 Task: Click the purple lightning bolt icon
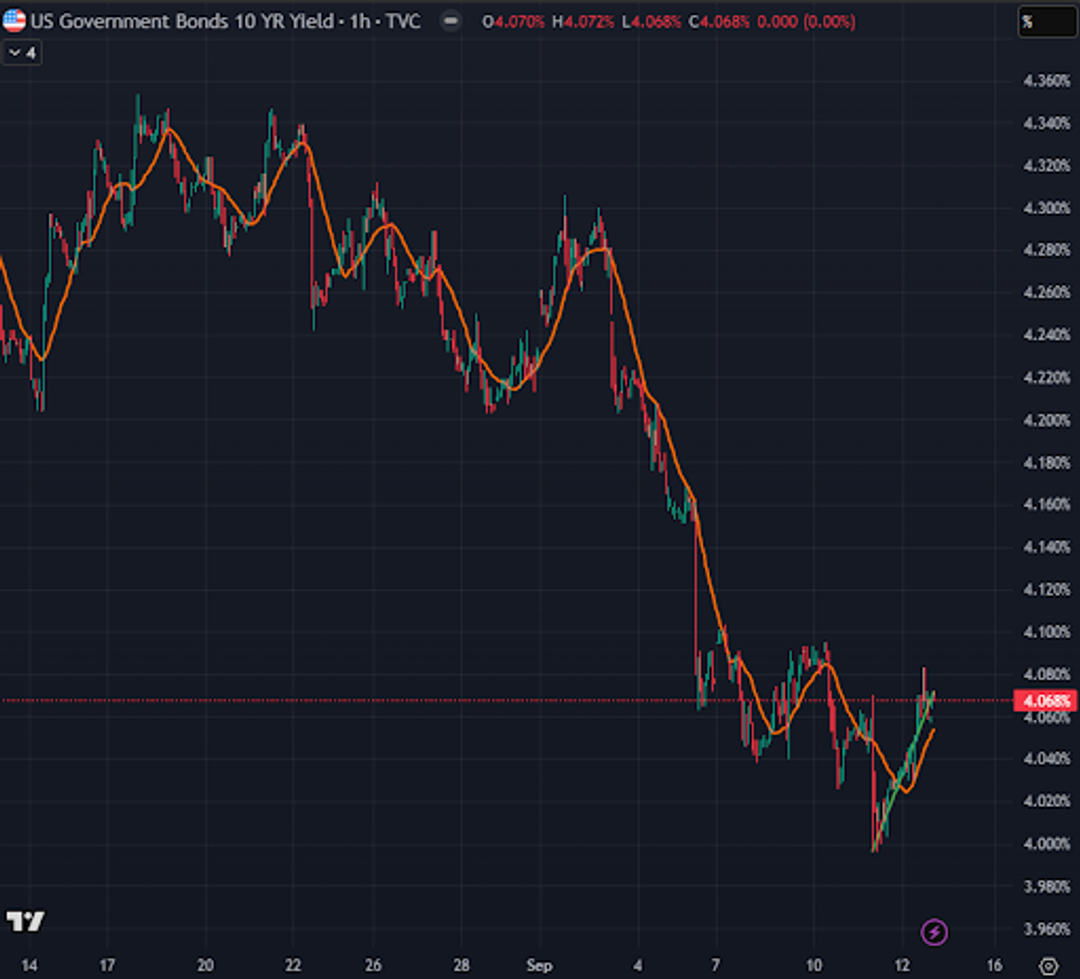point(934,932)
